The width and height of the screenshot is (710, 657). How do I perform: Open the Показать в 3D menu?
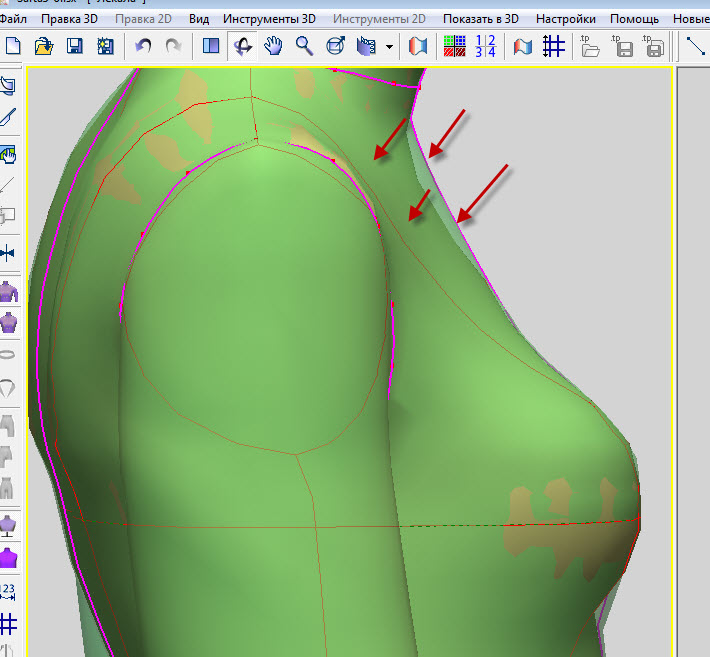481,19
